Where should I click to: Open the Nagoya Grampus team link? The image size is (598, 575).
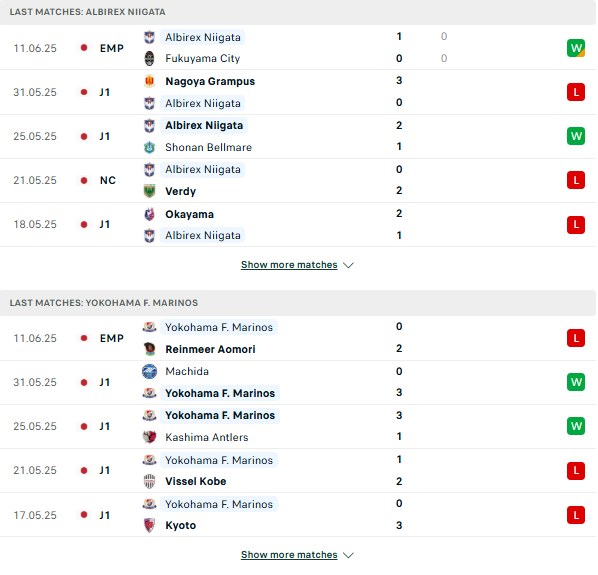210,81
